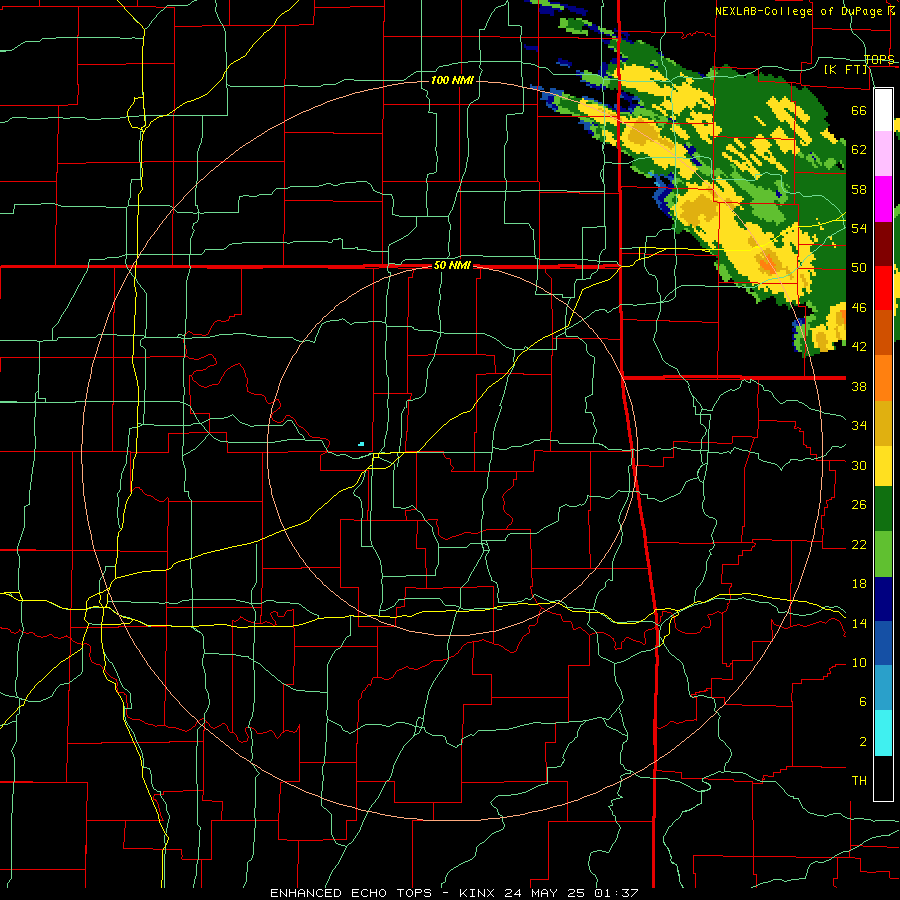Viewport: 900px width, 900px height.
Task: Click the yellow swatch between 30 and 34
Action: coord(883,465)
